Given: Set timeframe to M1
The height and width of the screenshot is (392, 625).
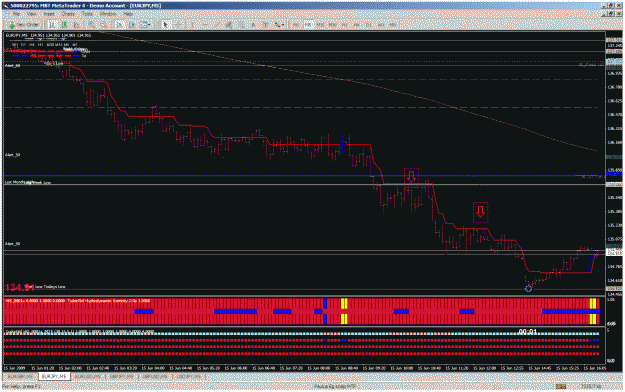Looking at the screenshot, I should [296, 25].
